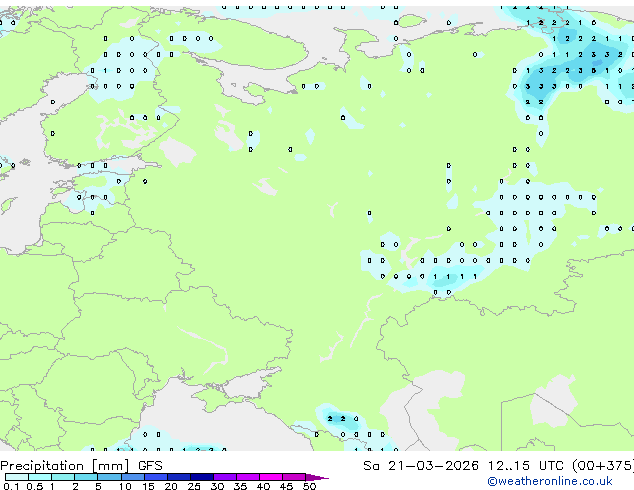634x490 pixels.
Task: Pick the 1–2 mm legend swatch
Action: click(63, 477)
